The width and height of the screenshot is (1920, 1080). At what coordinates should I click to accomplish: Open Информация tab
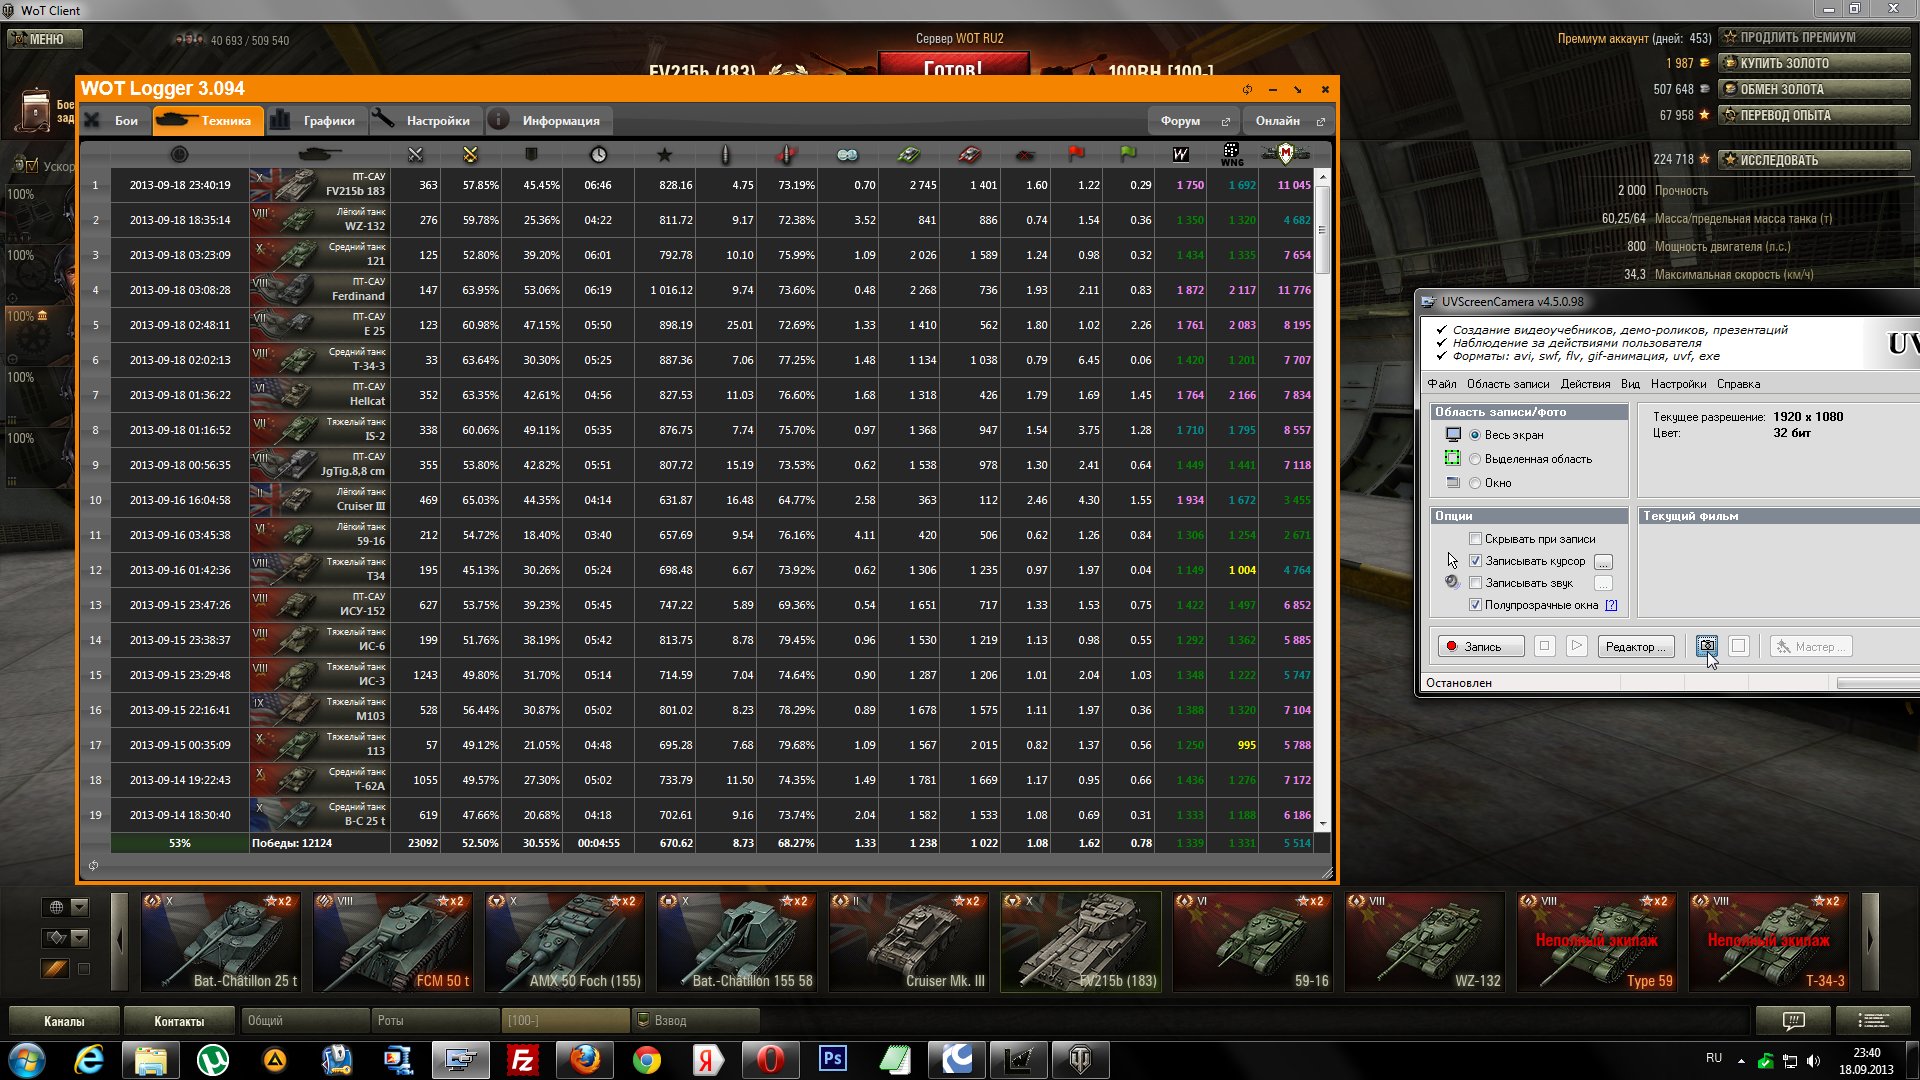point(548,121)
